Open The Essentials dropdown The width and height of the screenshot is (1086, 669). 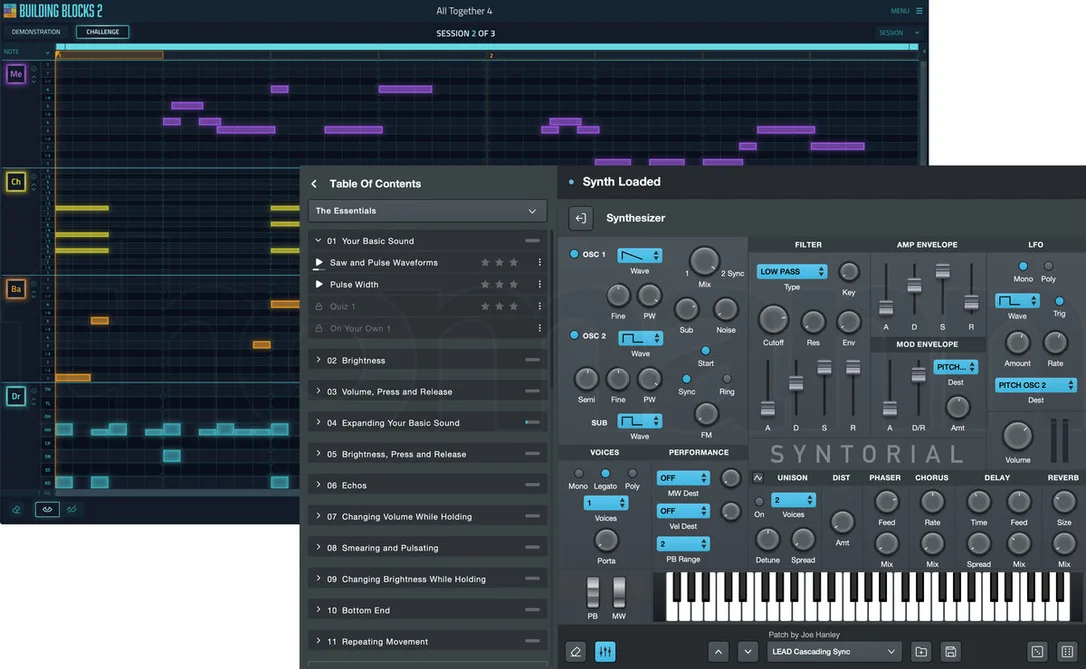(427, 211)
